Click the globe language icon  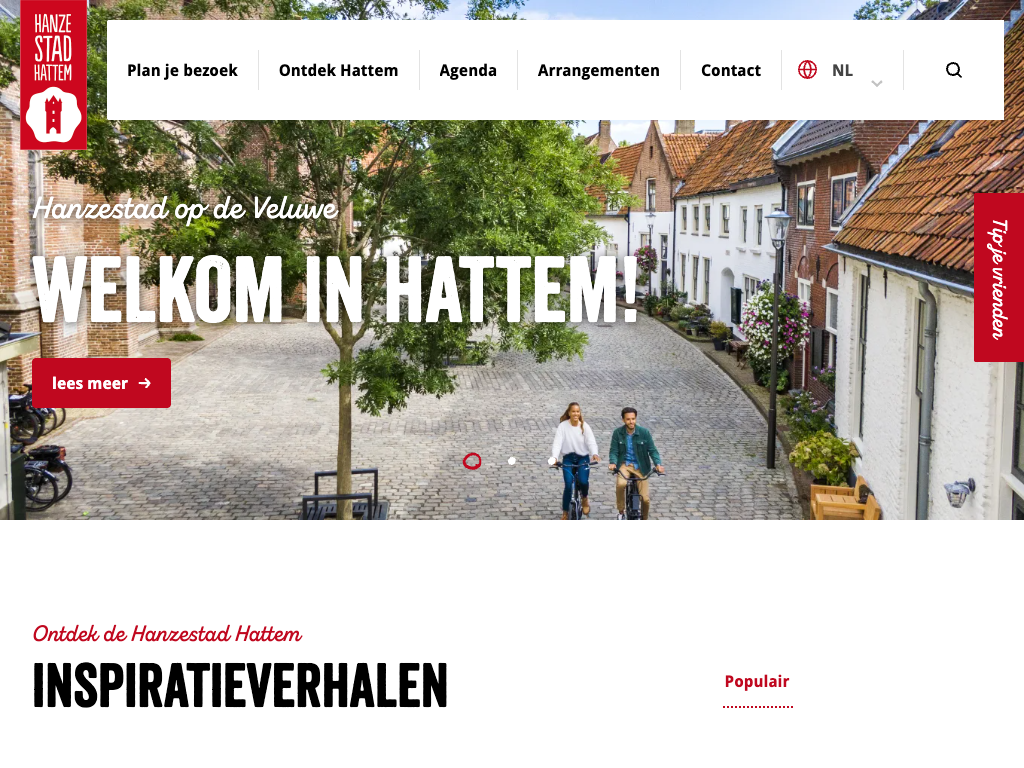click(807, 70)
